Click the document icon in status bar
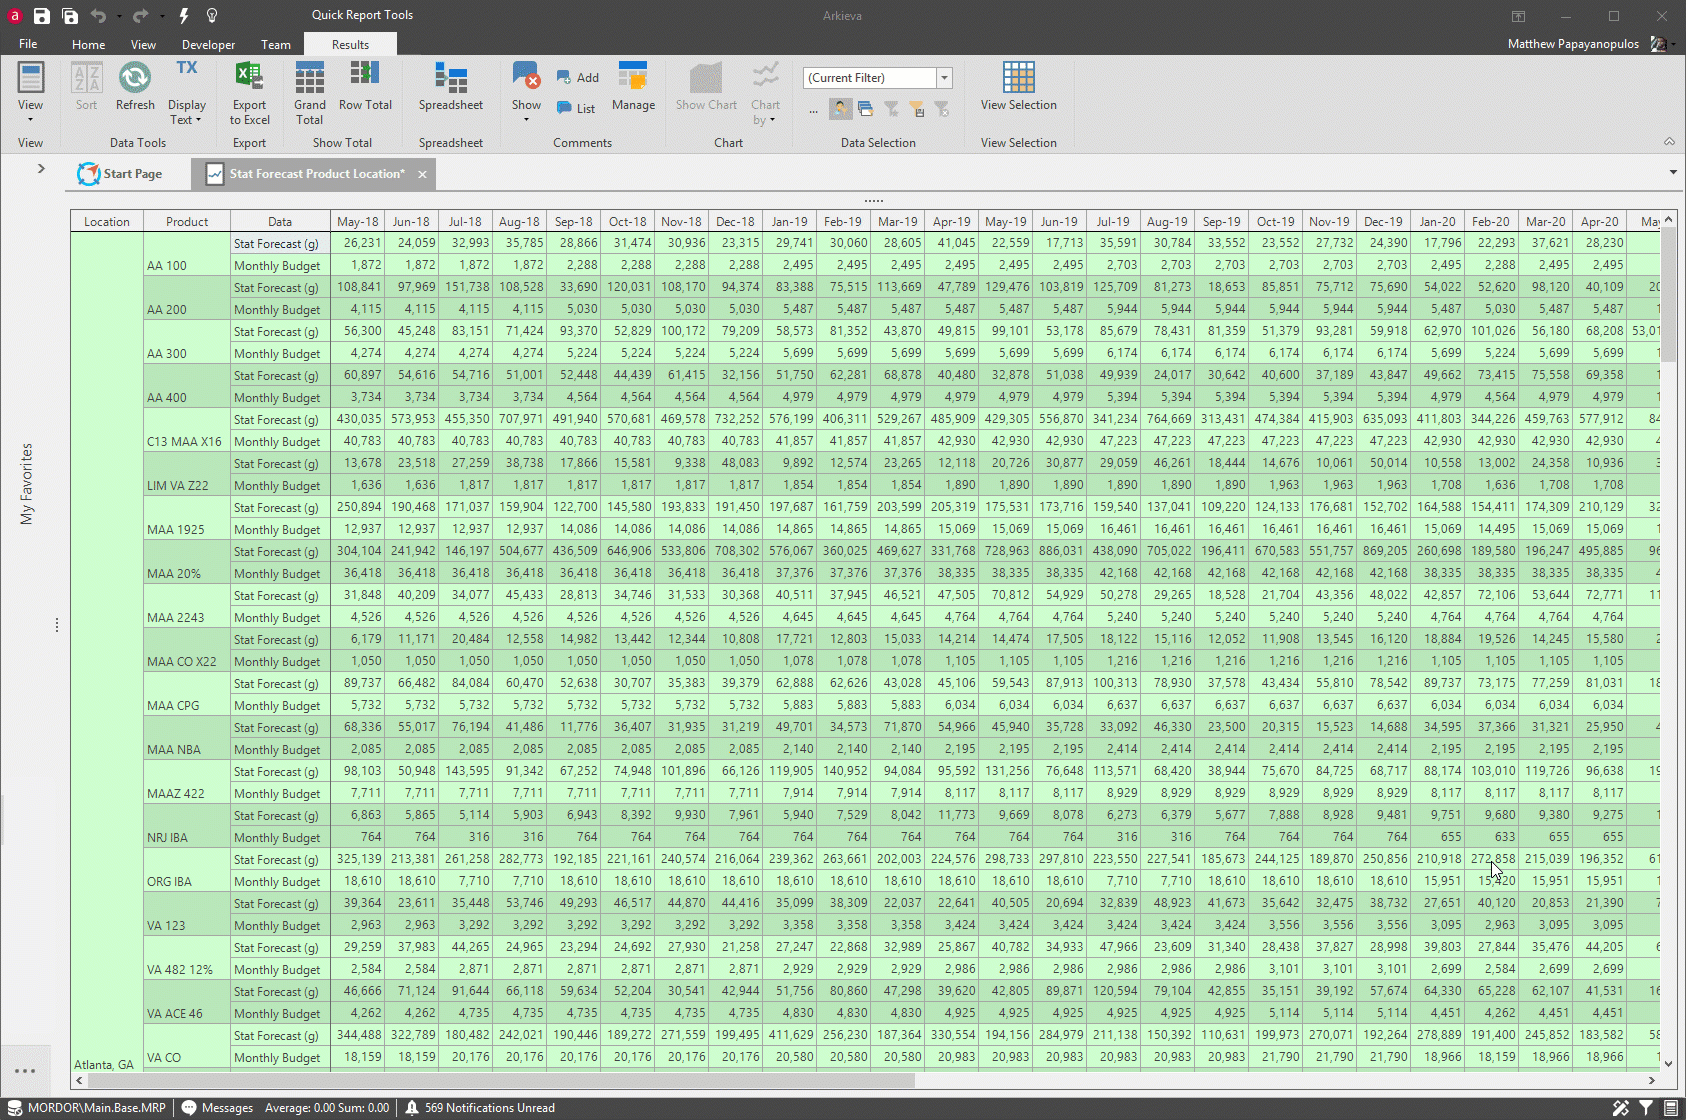Viewport: 1688px width, 1120px height. 1671,1107
